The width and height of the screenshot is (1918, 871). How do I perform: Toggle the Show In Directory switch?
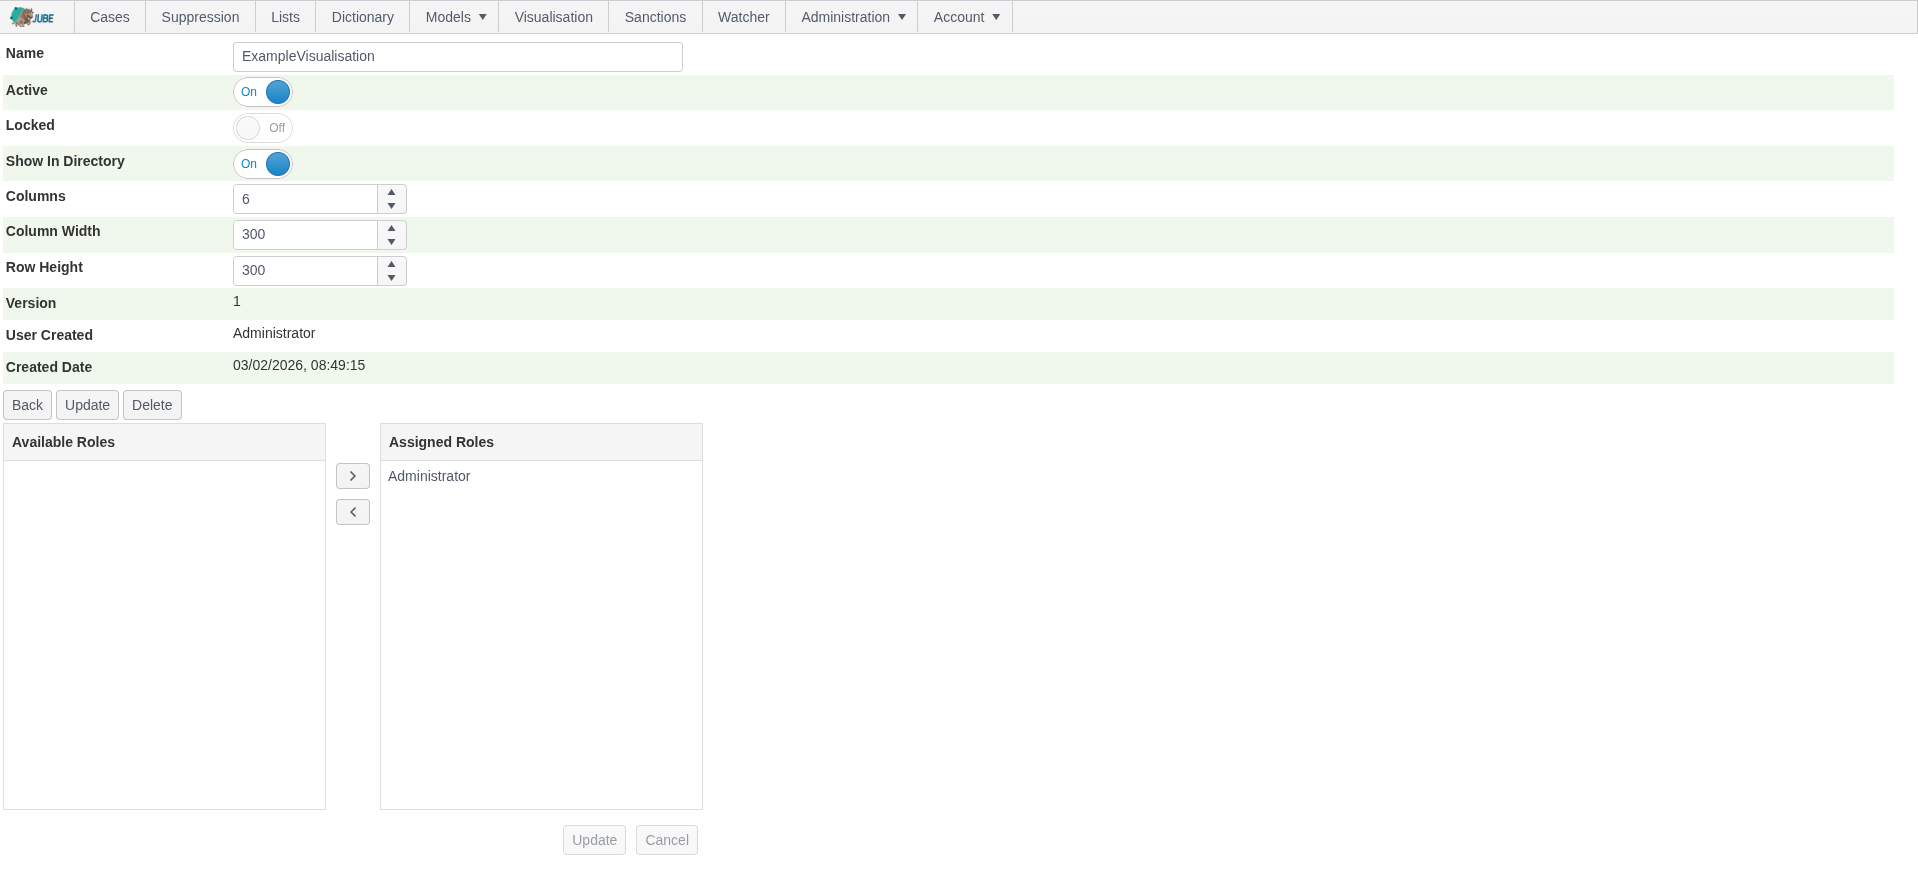point(263,164)
